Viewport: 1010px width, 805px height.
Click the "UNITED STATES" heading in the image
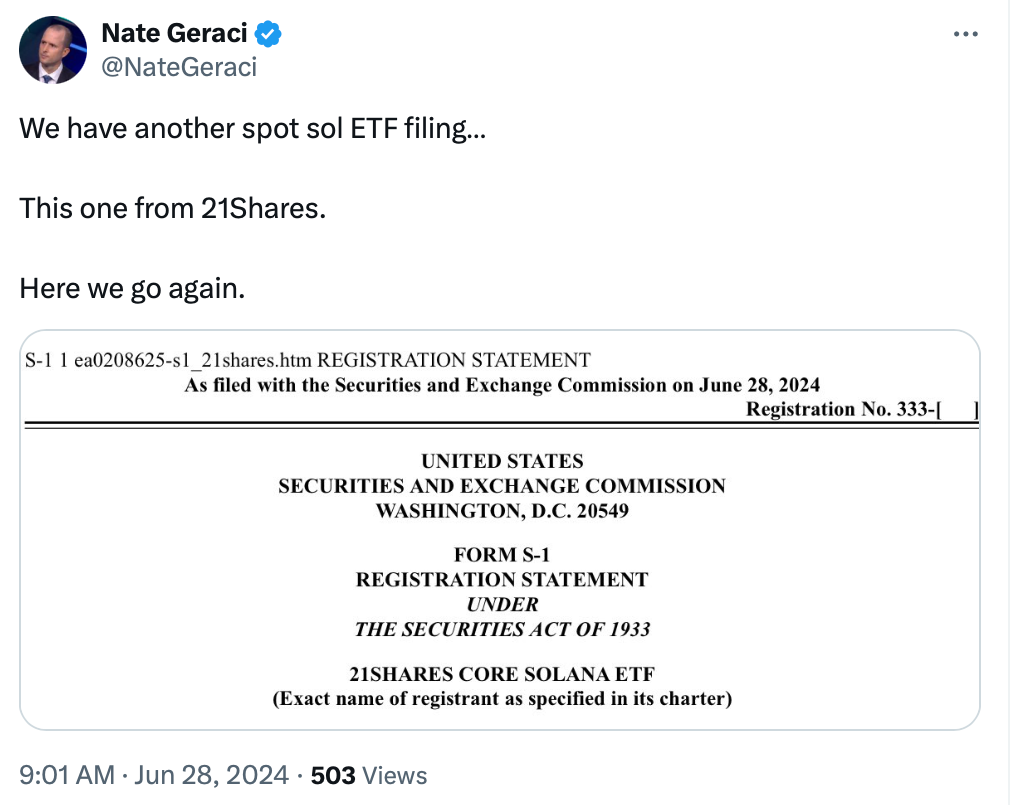(x=502, y=461)
